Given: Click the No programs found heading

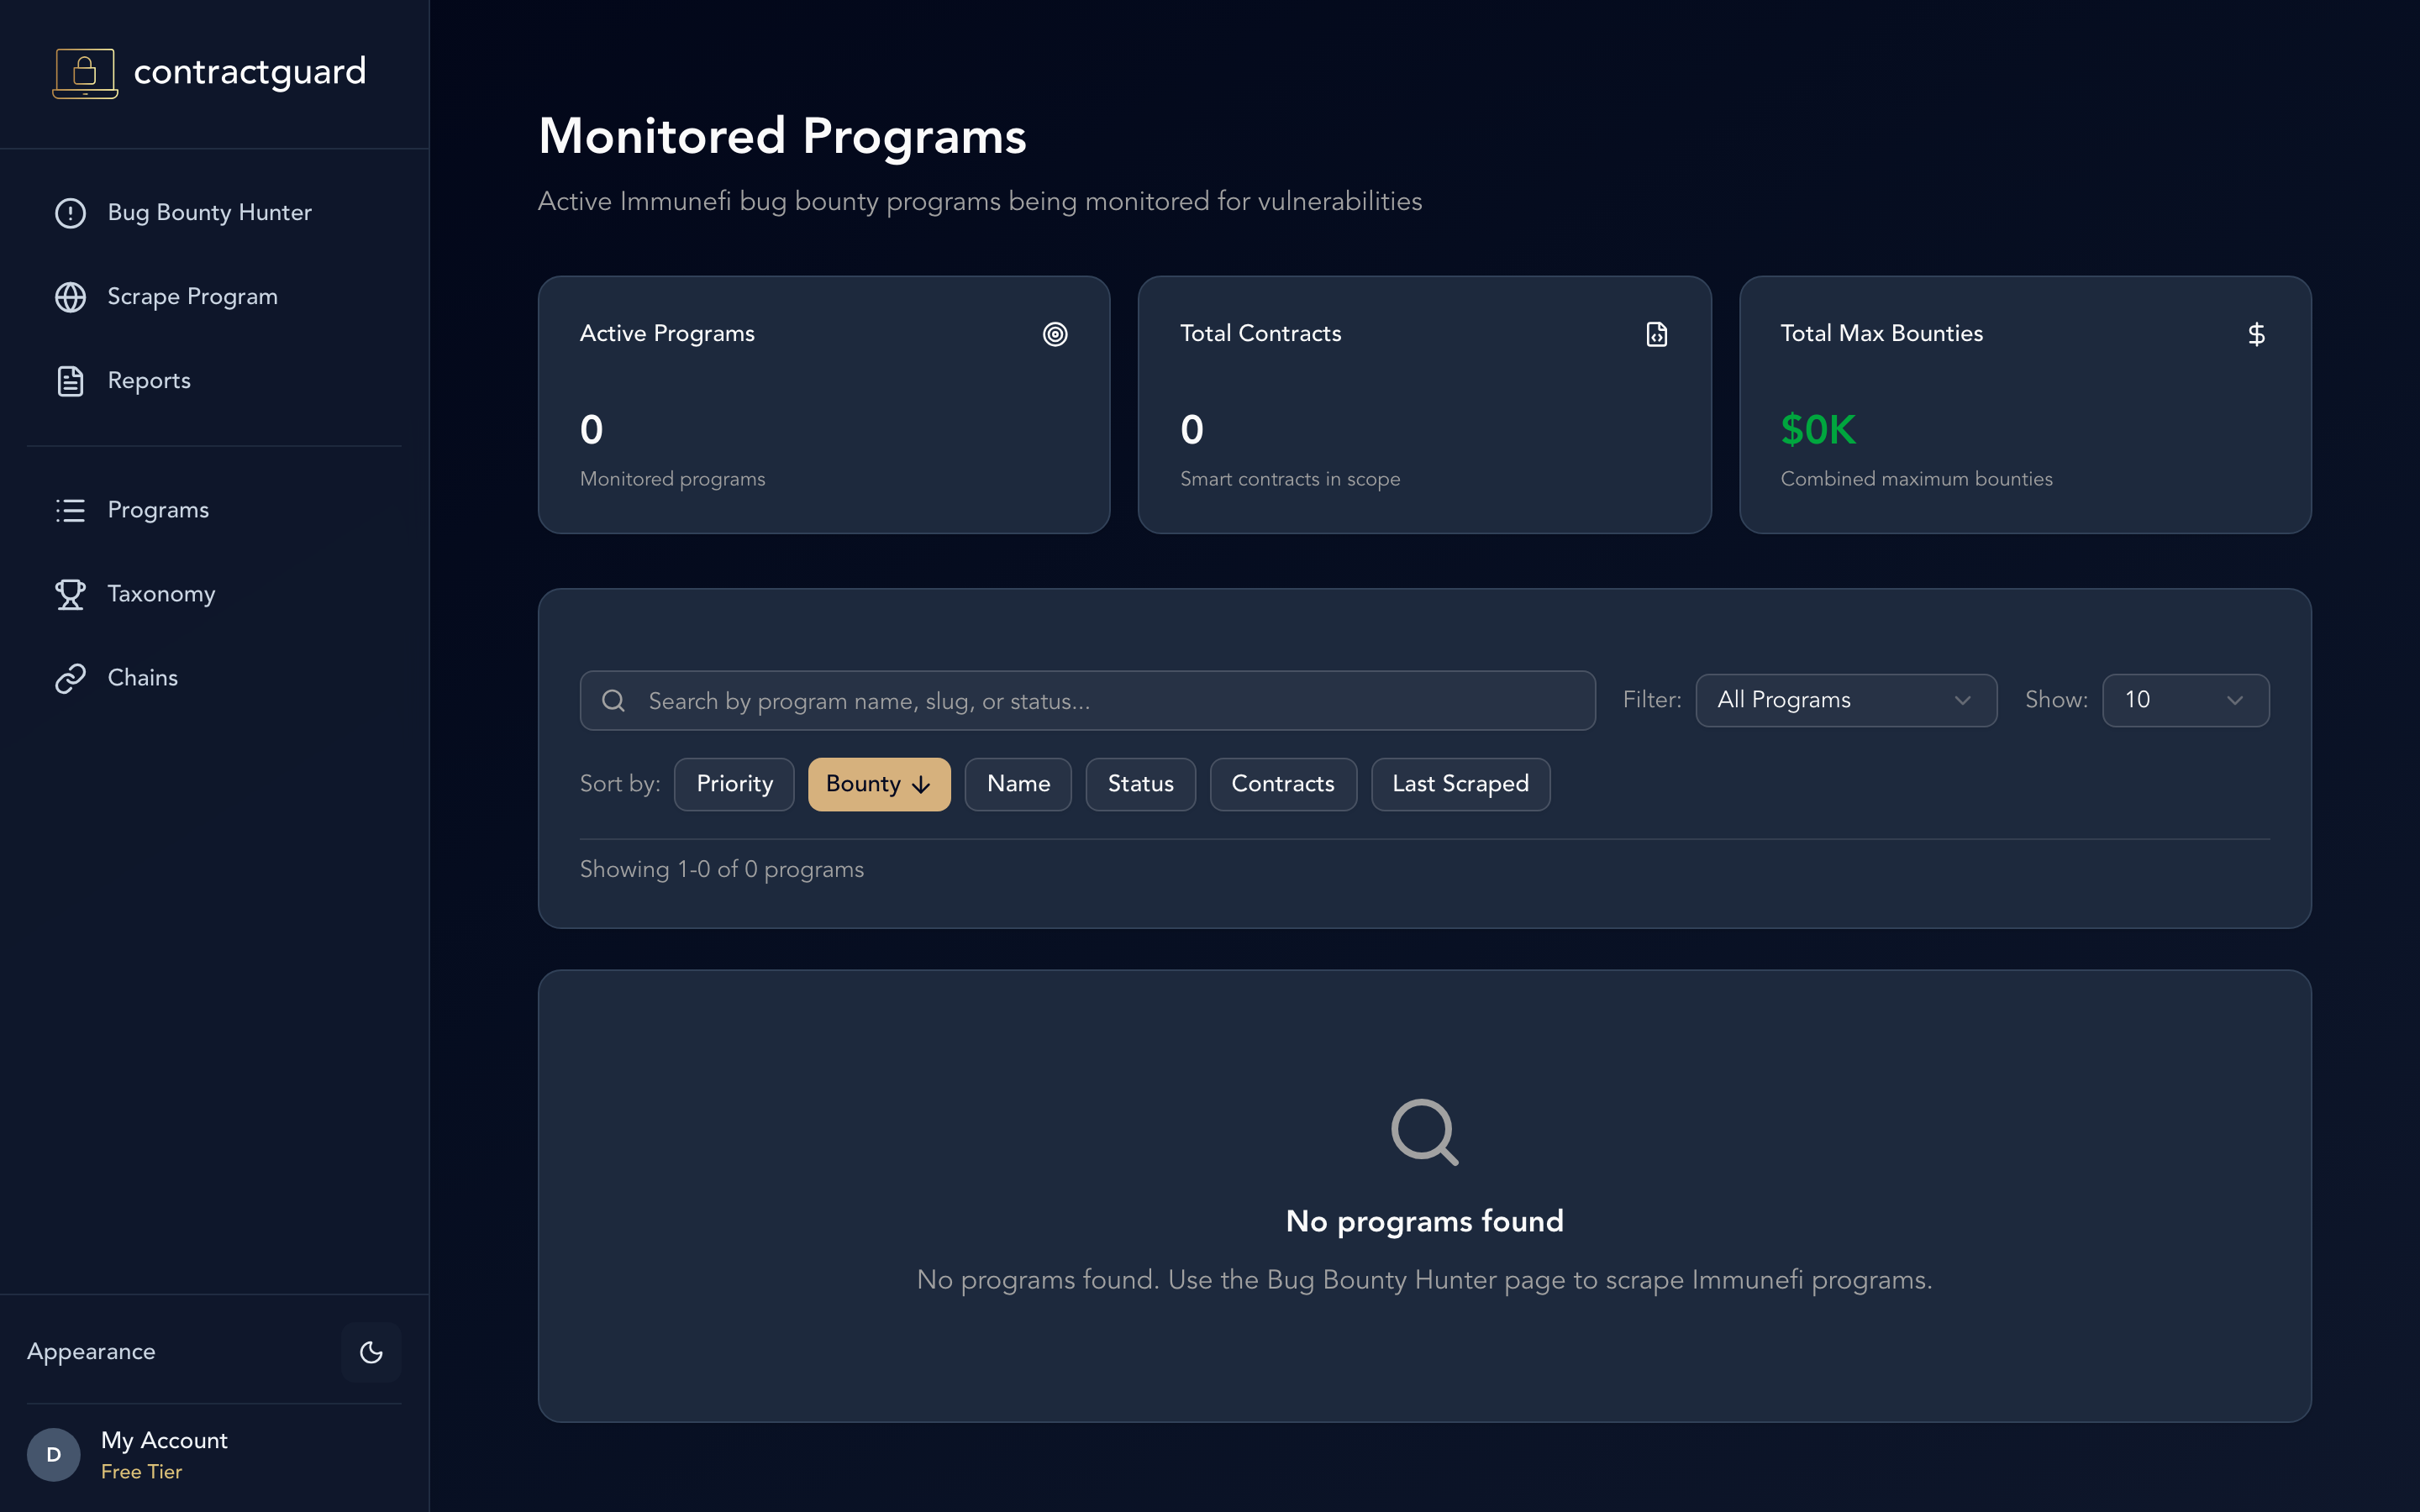Looking at the screenshot, I should (1424, 1221).
